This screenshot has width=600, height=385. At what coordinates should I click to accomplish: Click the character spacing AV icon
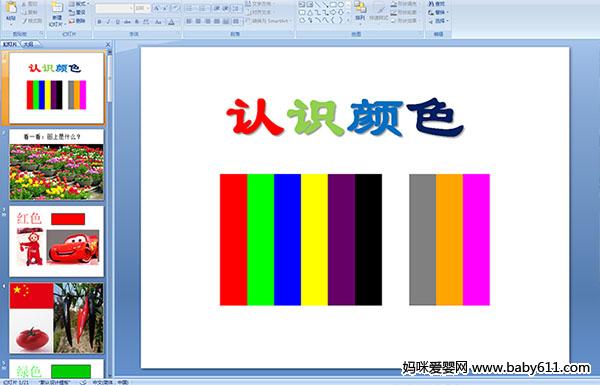pyautogui.click(x=147, y=22)
